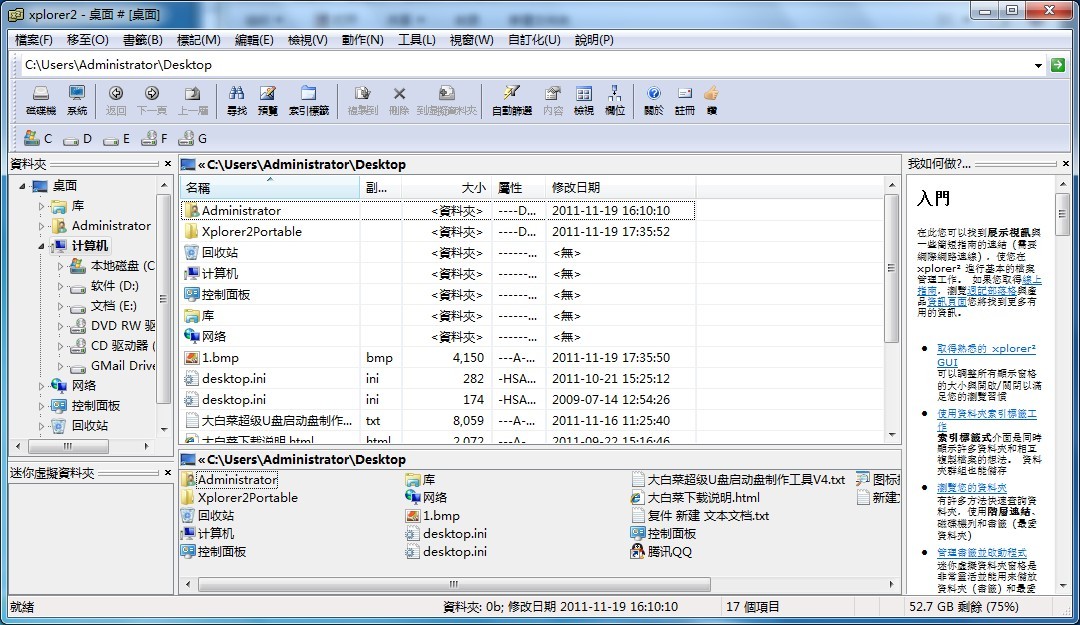Click the 尋找 (Find) binoculars icon
The image size is (1080, 625).
point(237,99)
